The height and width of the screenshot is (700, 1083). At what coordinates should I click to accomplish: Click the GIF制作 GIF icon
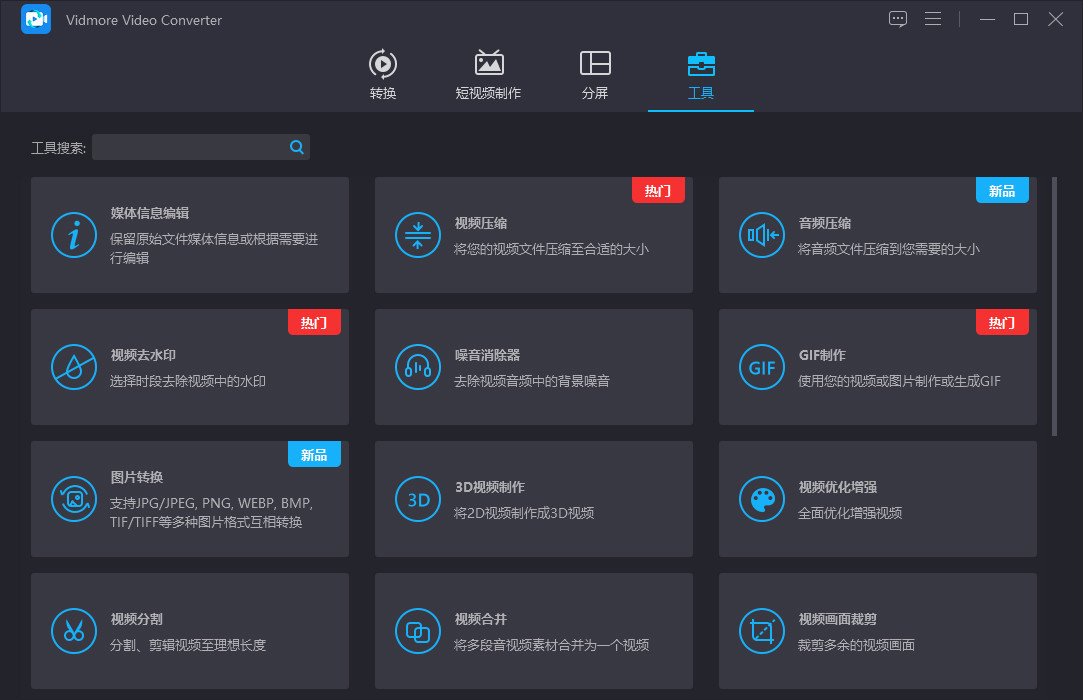(762, 367)
